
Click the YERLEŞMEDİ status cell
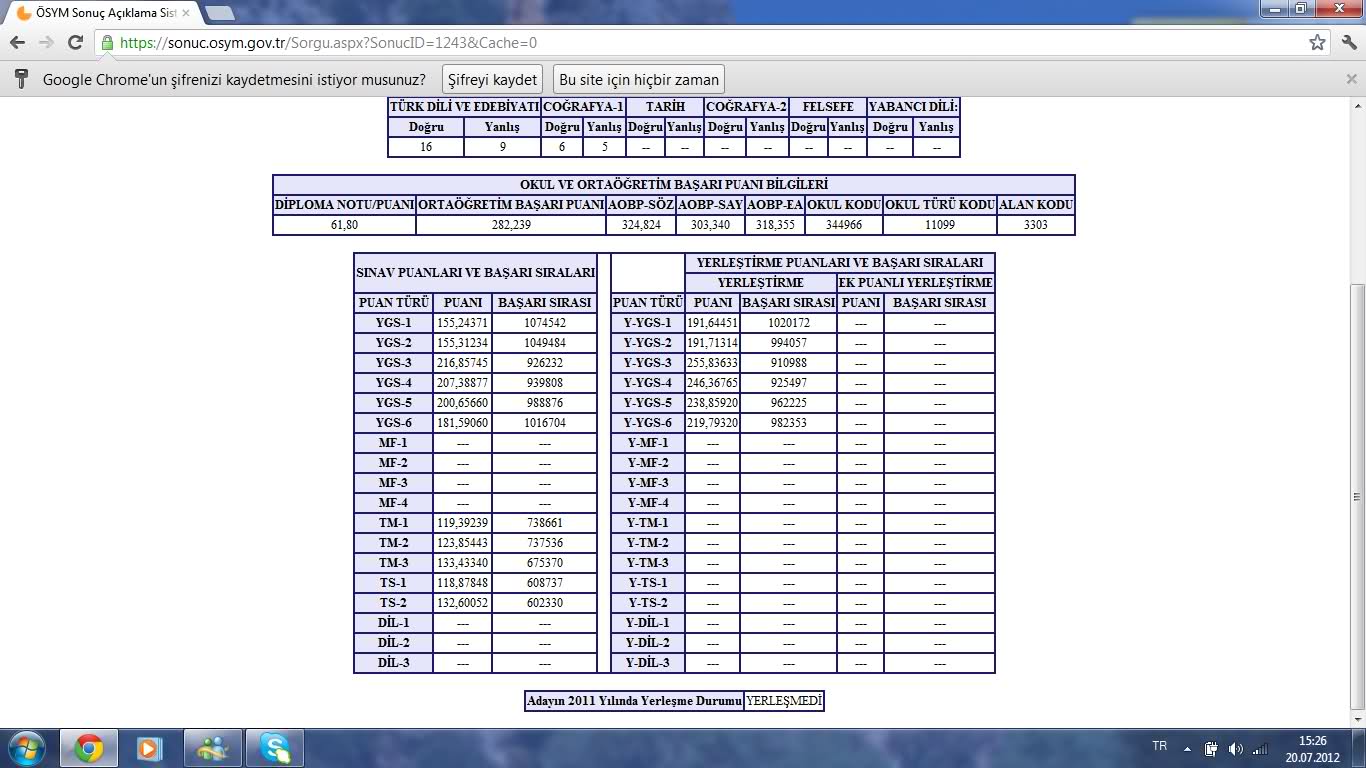[784, 701]
